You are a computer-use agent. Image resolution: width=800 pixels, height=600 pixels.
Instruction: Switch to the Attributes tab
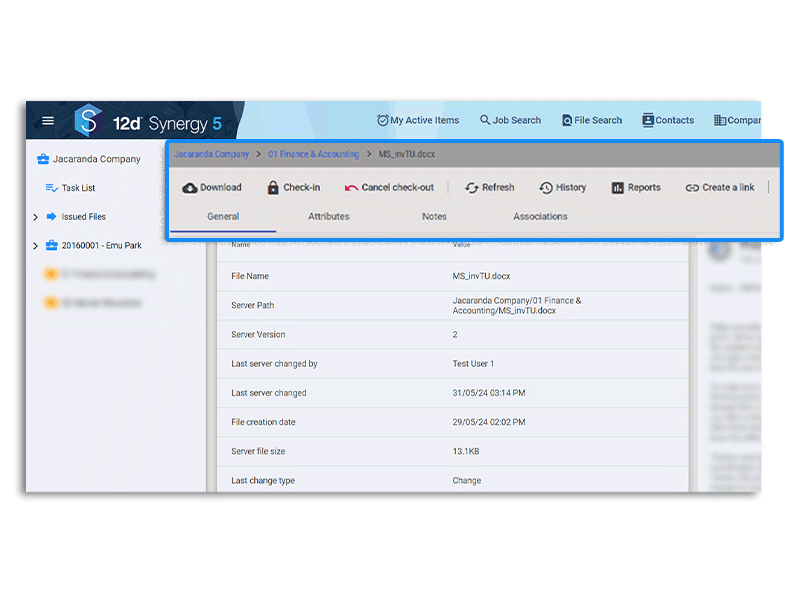329,217
